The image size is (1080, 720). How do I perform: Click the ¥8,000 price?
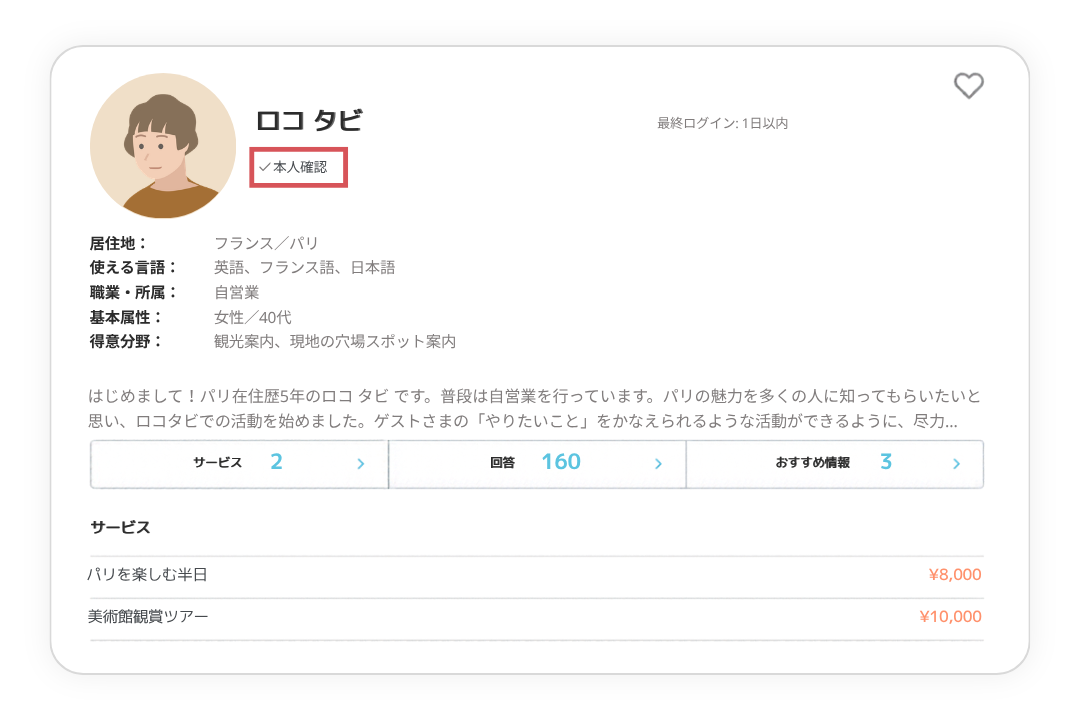tap(955, 575)
